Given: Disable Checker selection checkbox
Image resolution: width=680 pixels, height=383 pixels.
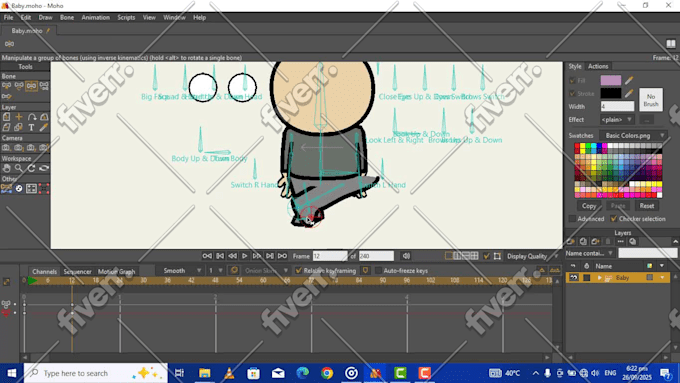Looking at the screenshot, I should (x=614, y=219).
